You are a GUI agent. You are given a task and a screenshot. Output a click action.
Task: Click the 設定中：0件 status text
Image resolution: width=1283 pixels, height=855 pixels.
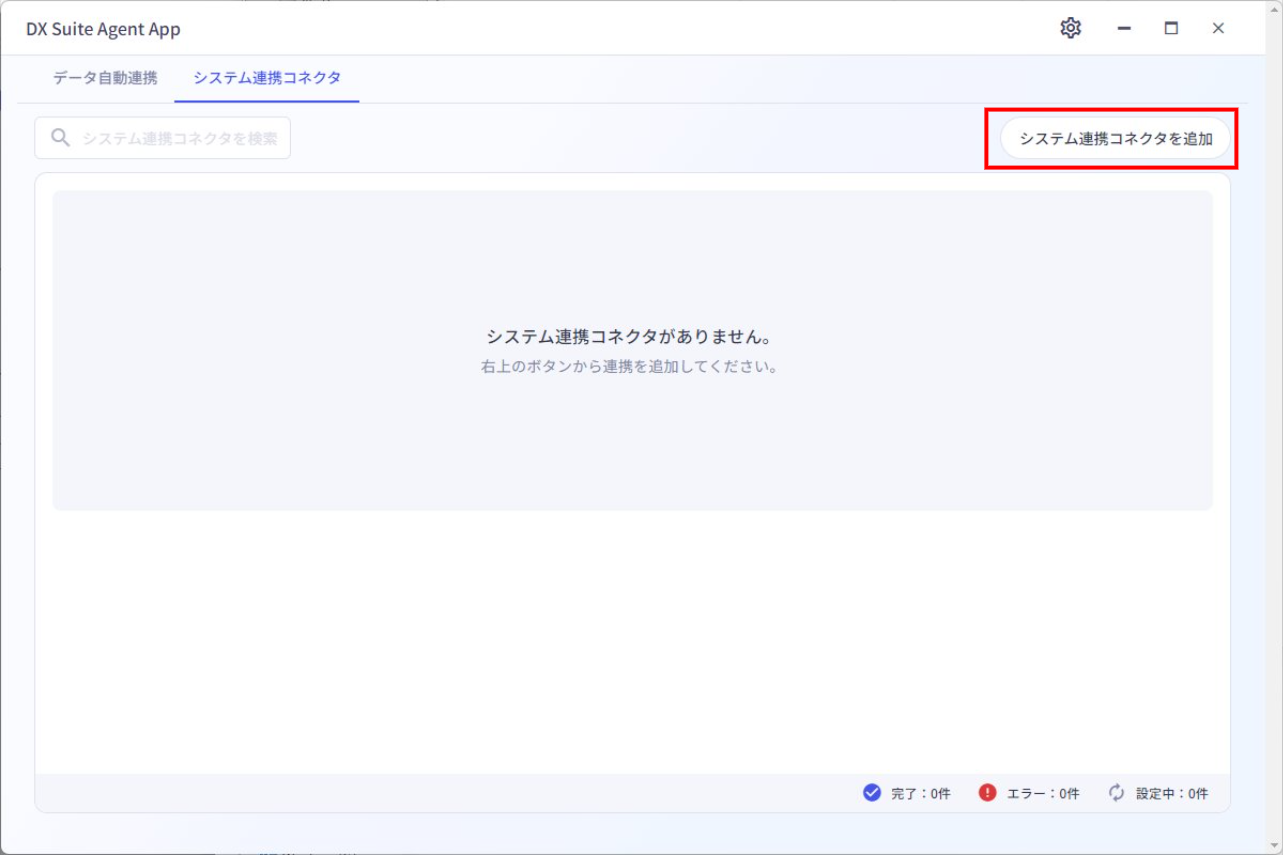(x=1171, y=794)
